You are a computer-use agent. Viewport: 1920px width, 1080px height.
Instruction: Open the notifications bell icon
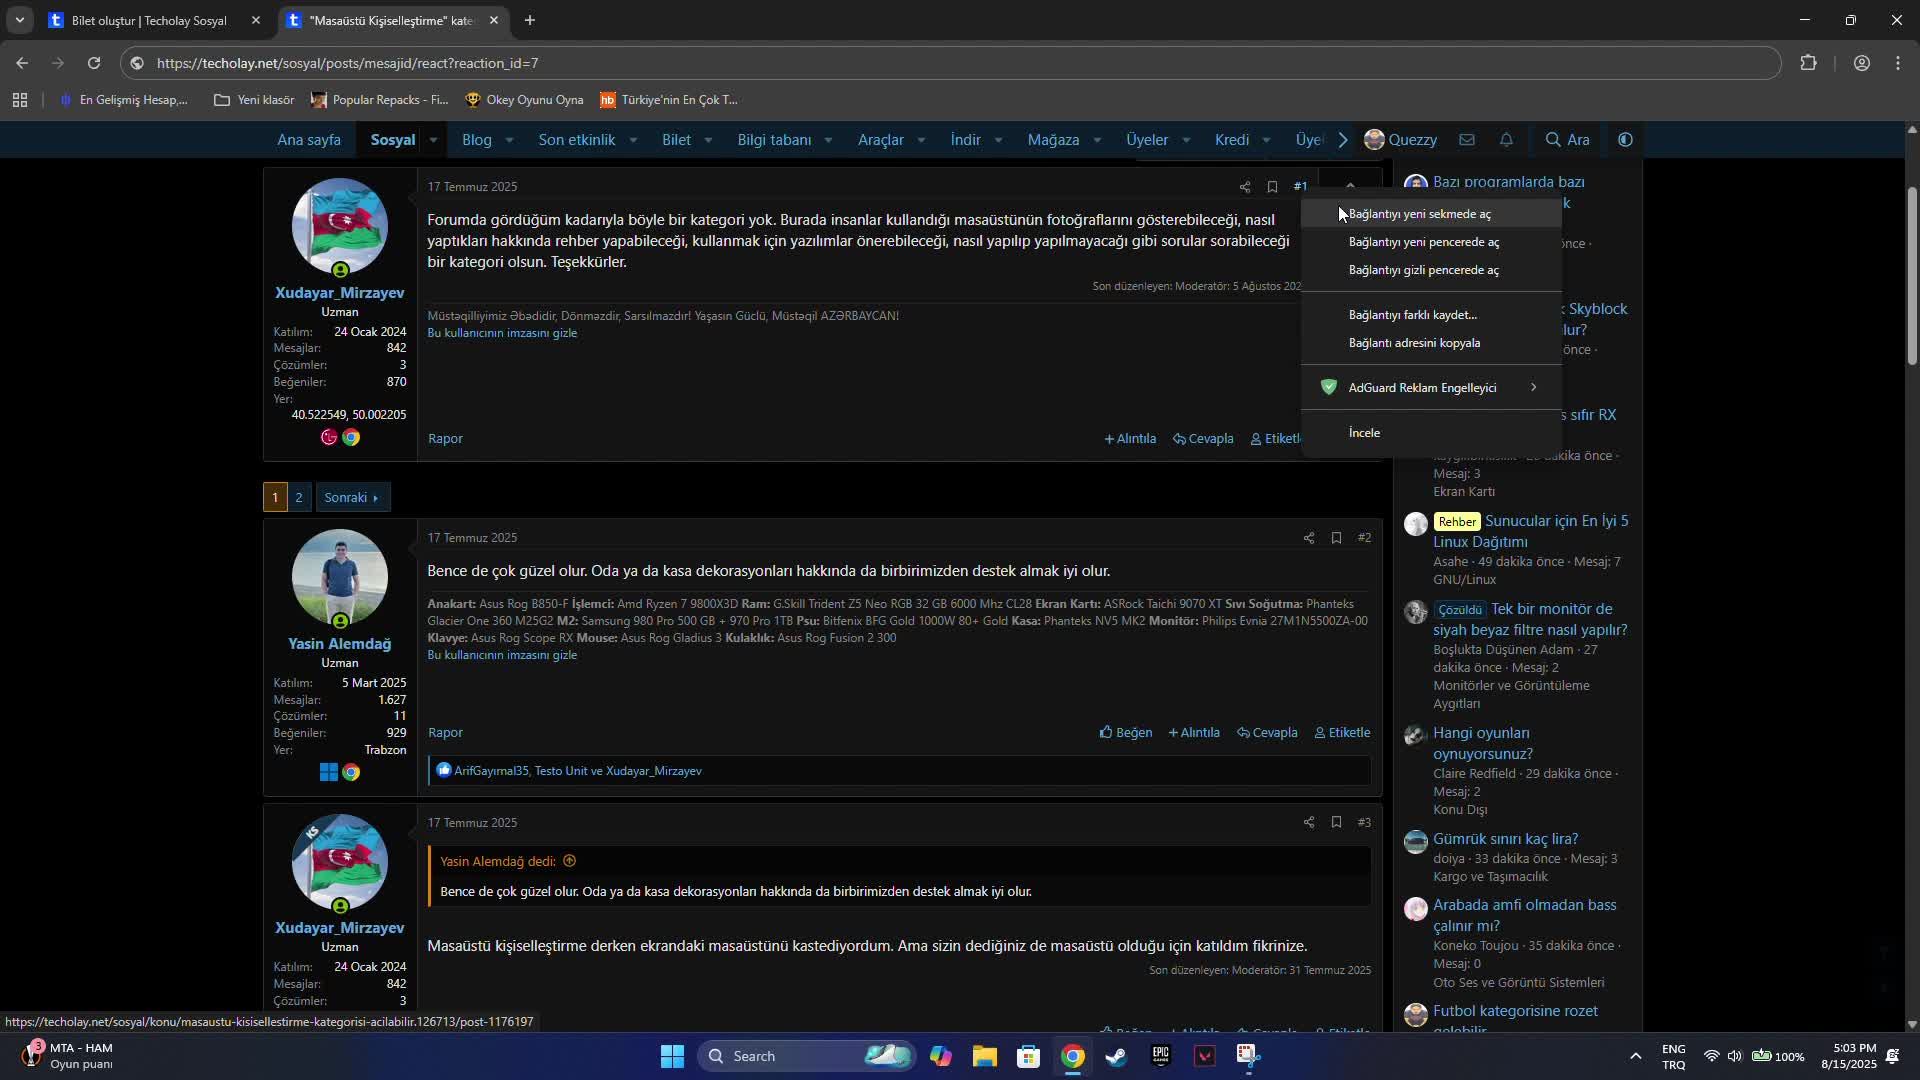[x=1506, y=140]
